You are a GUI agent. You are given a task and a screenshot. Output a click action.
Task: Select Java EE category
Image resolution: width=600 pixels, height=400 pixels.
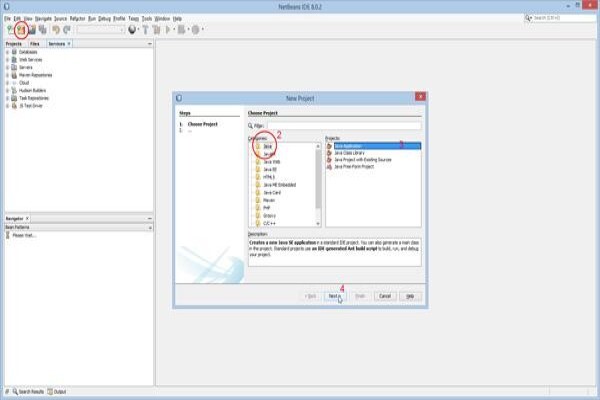pyautogui.click(x=270, y=170)
